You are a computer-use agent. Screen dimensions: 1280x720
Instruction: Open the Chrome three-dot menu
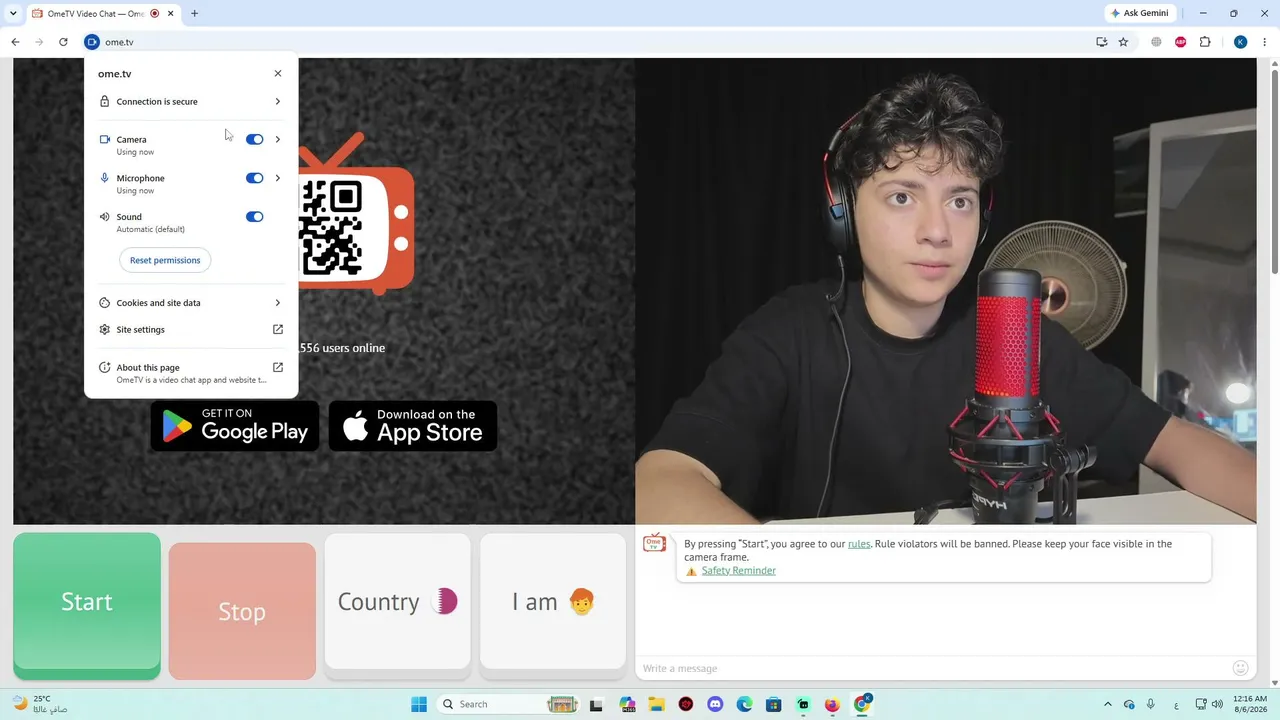(x=1265, y=42)
